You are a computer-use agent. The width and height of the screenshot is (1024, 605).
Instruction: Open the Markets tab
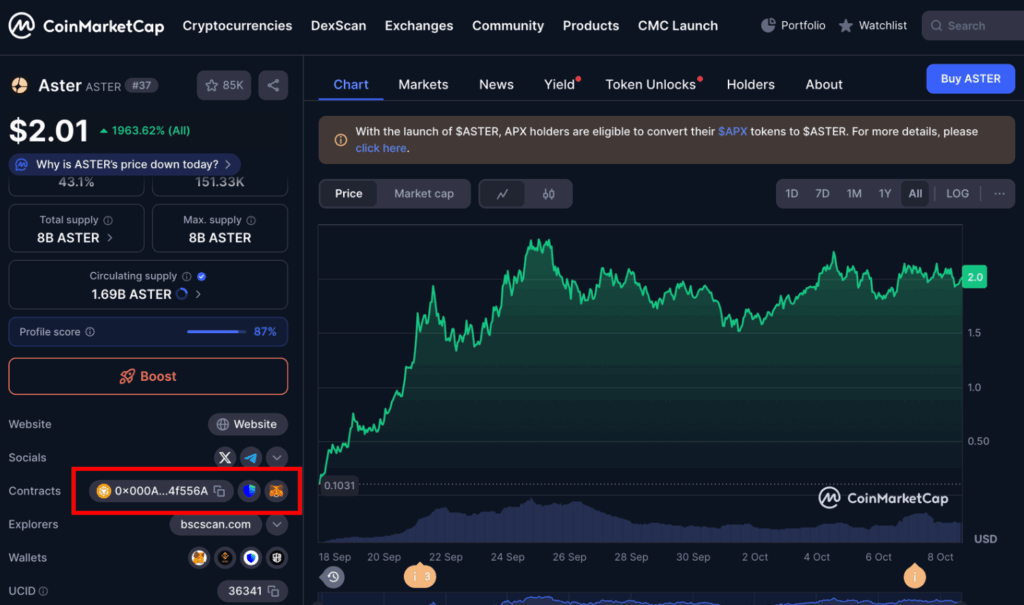423,85
